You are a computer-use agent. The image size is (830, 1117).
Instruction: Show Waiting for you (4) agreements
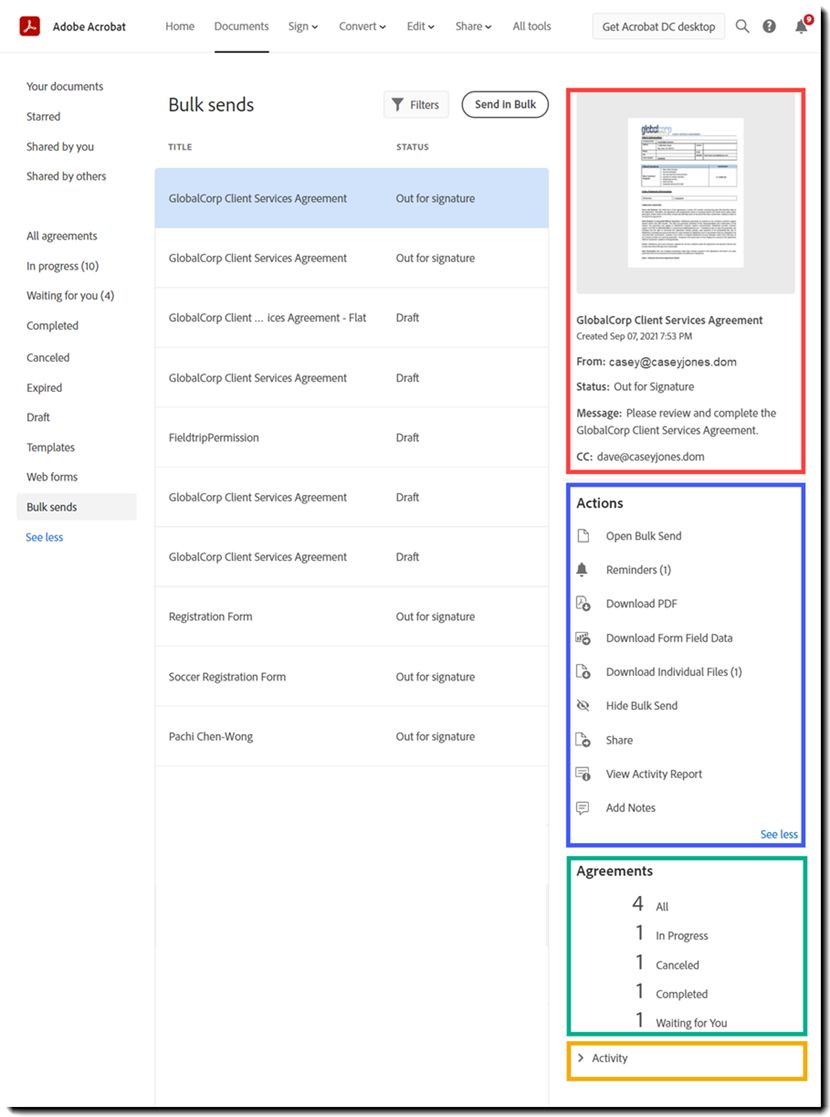click(70, 295)
